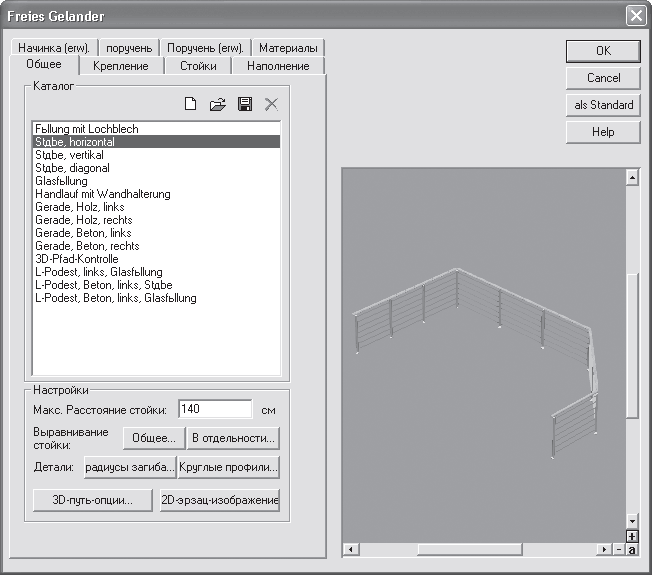Viewport: 652px width, 575px height.
Task: Select 'Glasfьllung' in the catalog list
Action: pos(61,181)
